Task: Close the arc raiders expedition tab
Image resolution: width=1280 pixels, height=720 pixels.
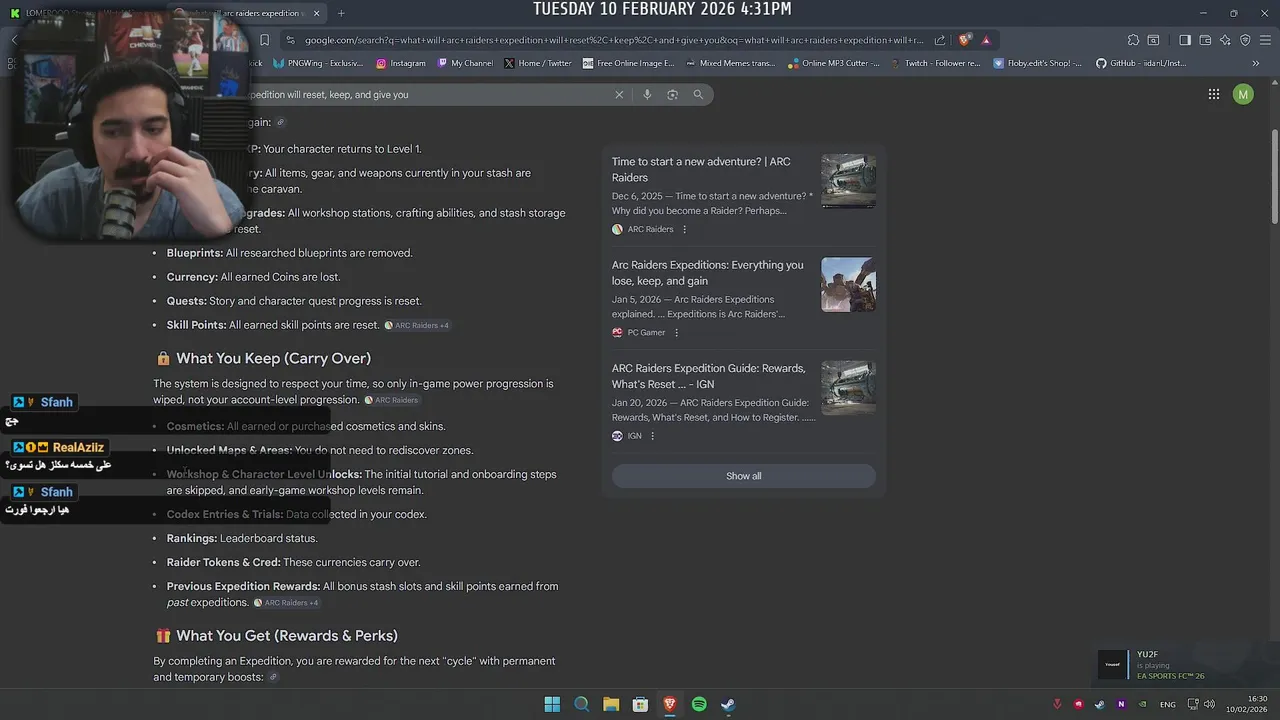Action: coord(317,13)
